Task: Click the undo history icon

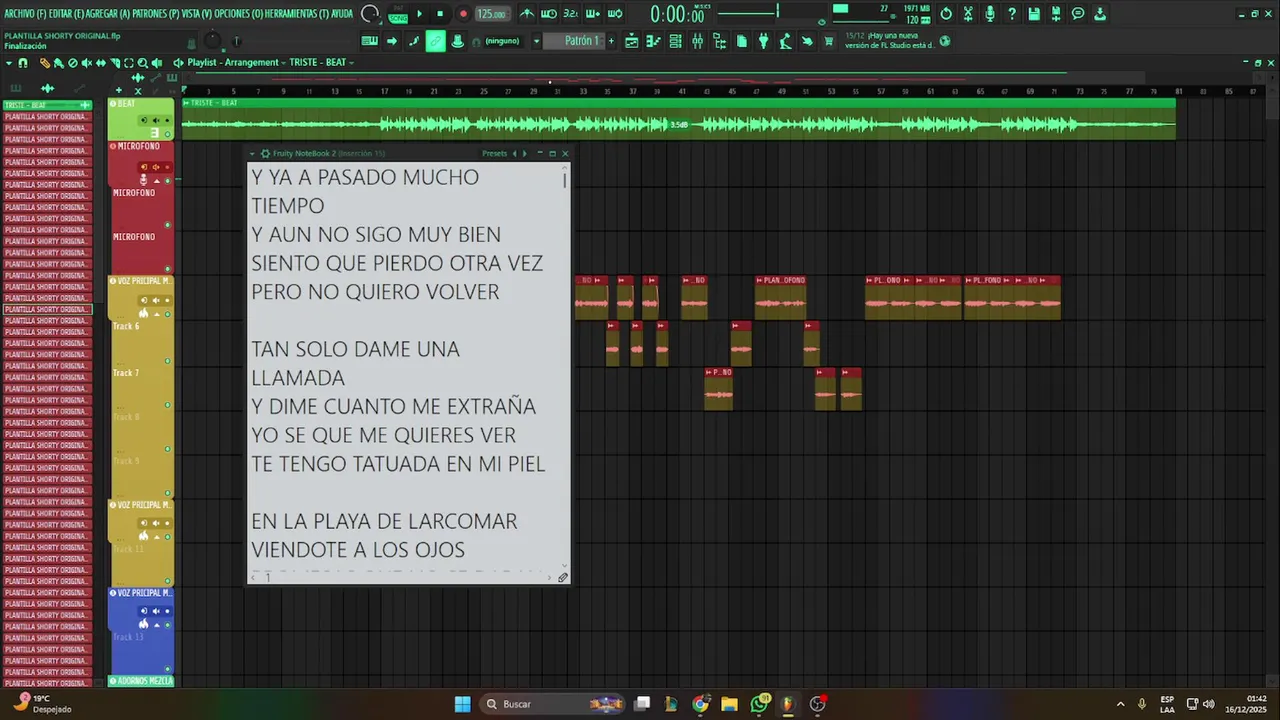Action: [x=946, y=14]
